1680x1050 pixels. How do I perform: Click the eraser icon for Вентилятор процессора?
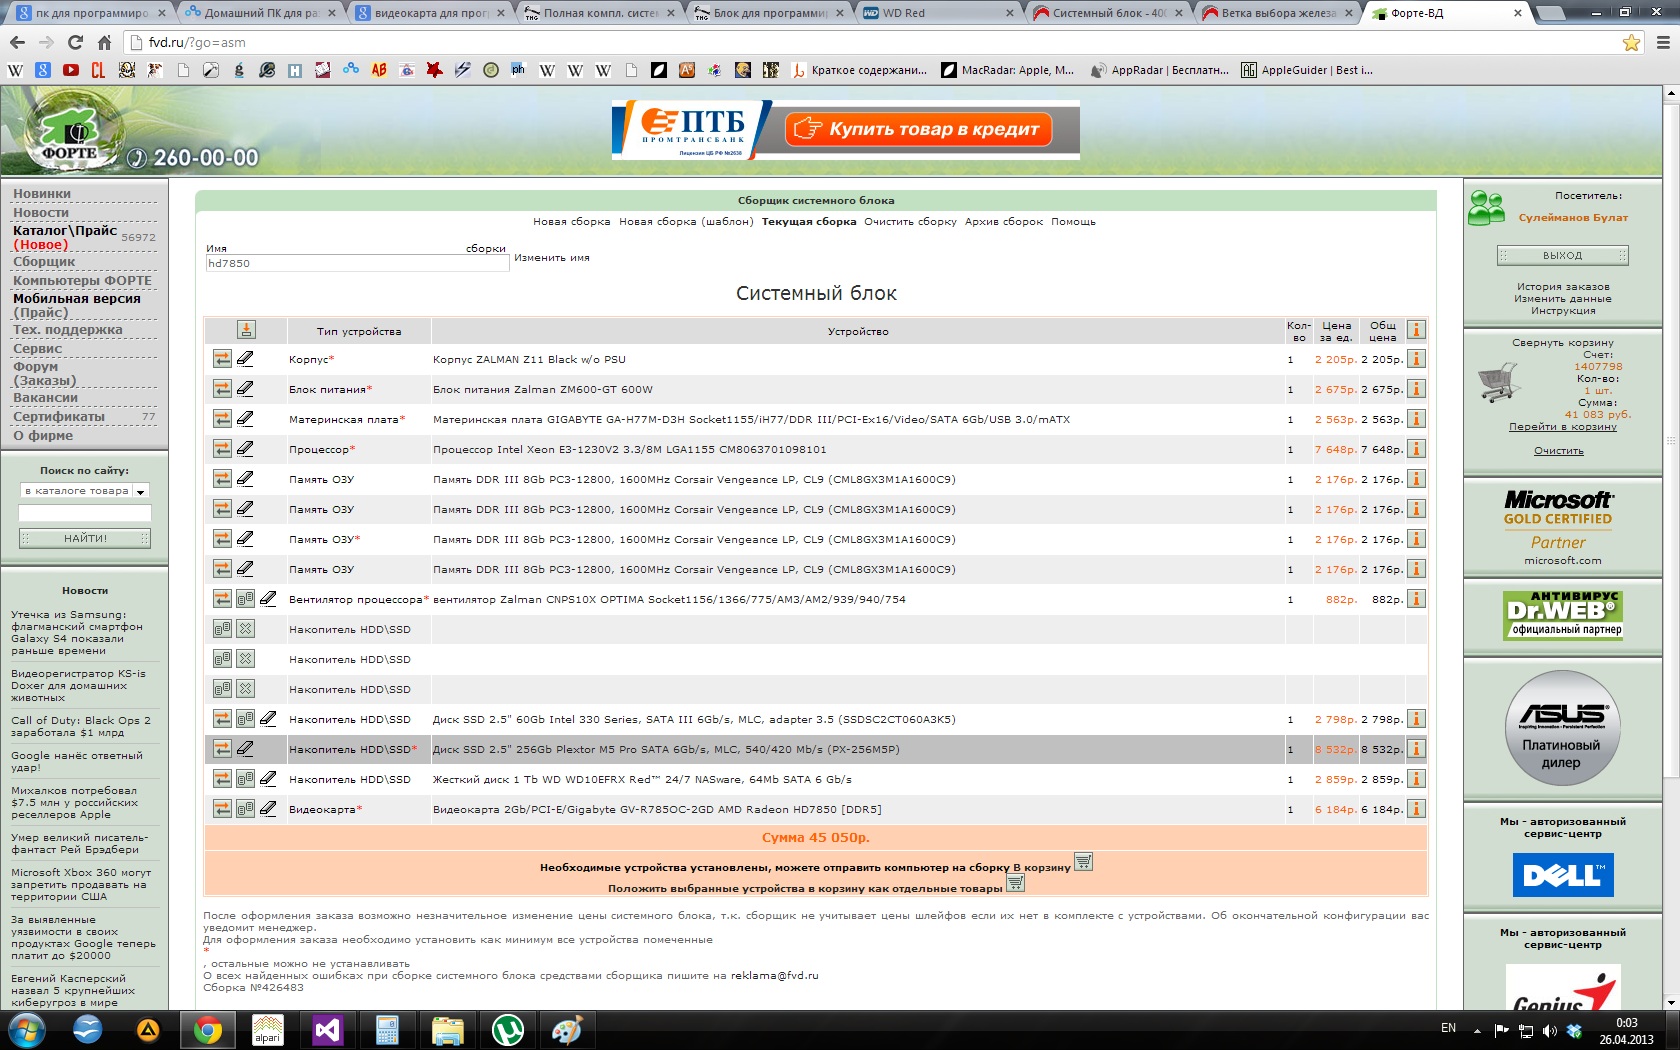point(268,599)
